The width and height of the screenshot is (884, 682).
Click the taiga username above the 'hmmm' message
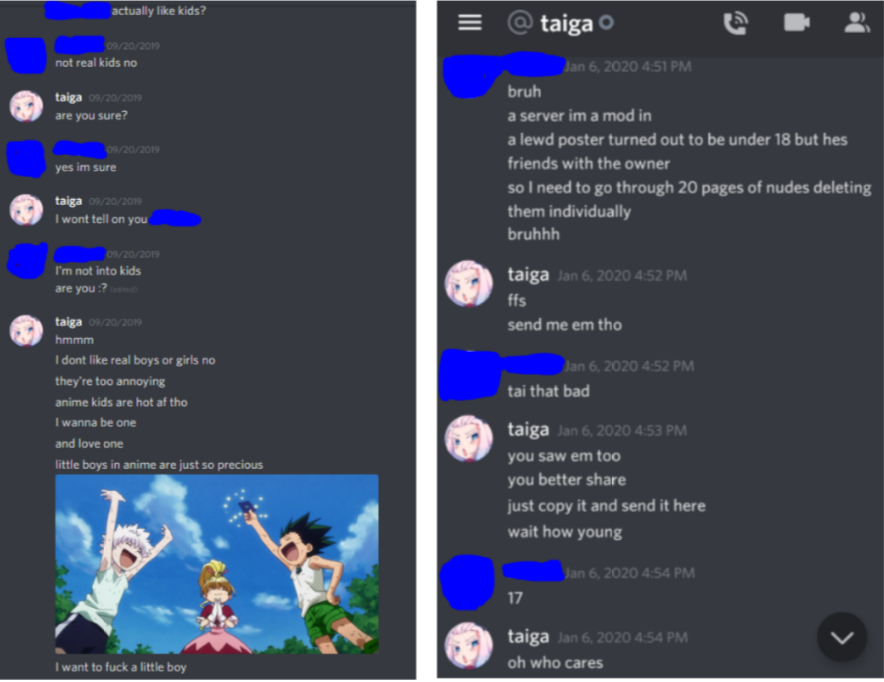click(x=69, y=322)
